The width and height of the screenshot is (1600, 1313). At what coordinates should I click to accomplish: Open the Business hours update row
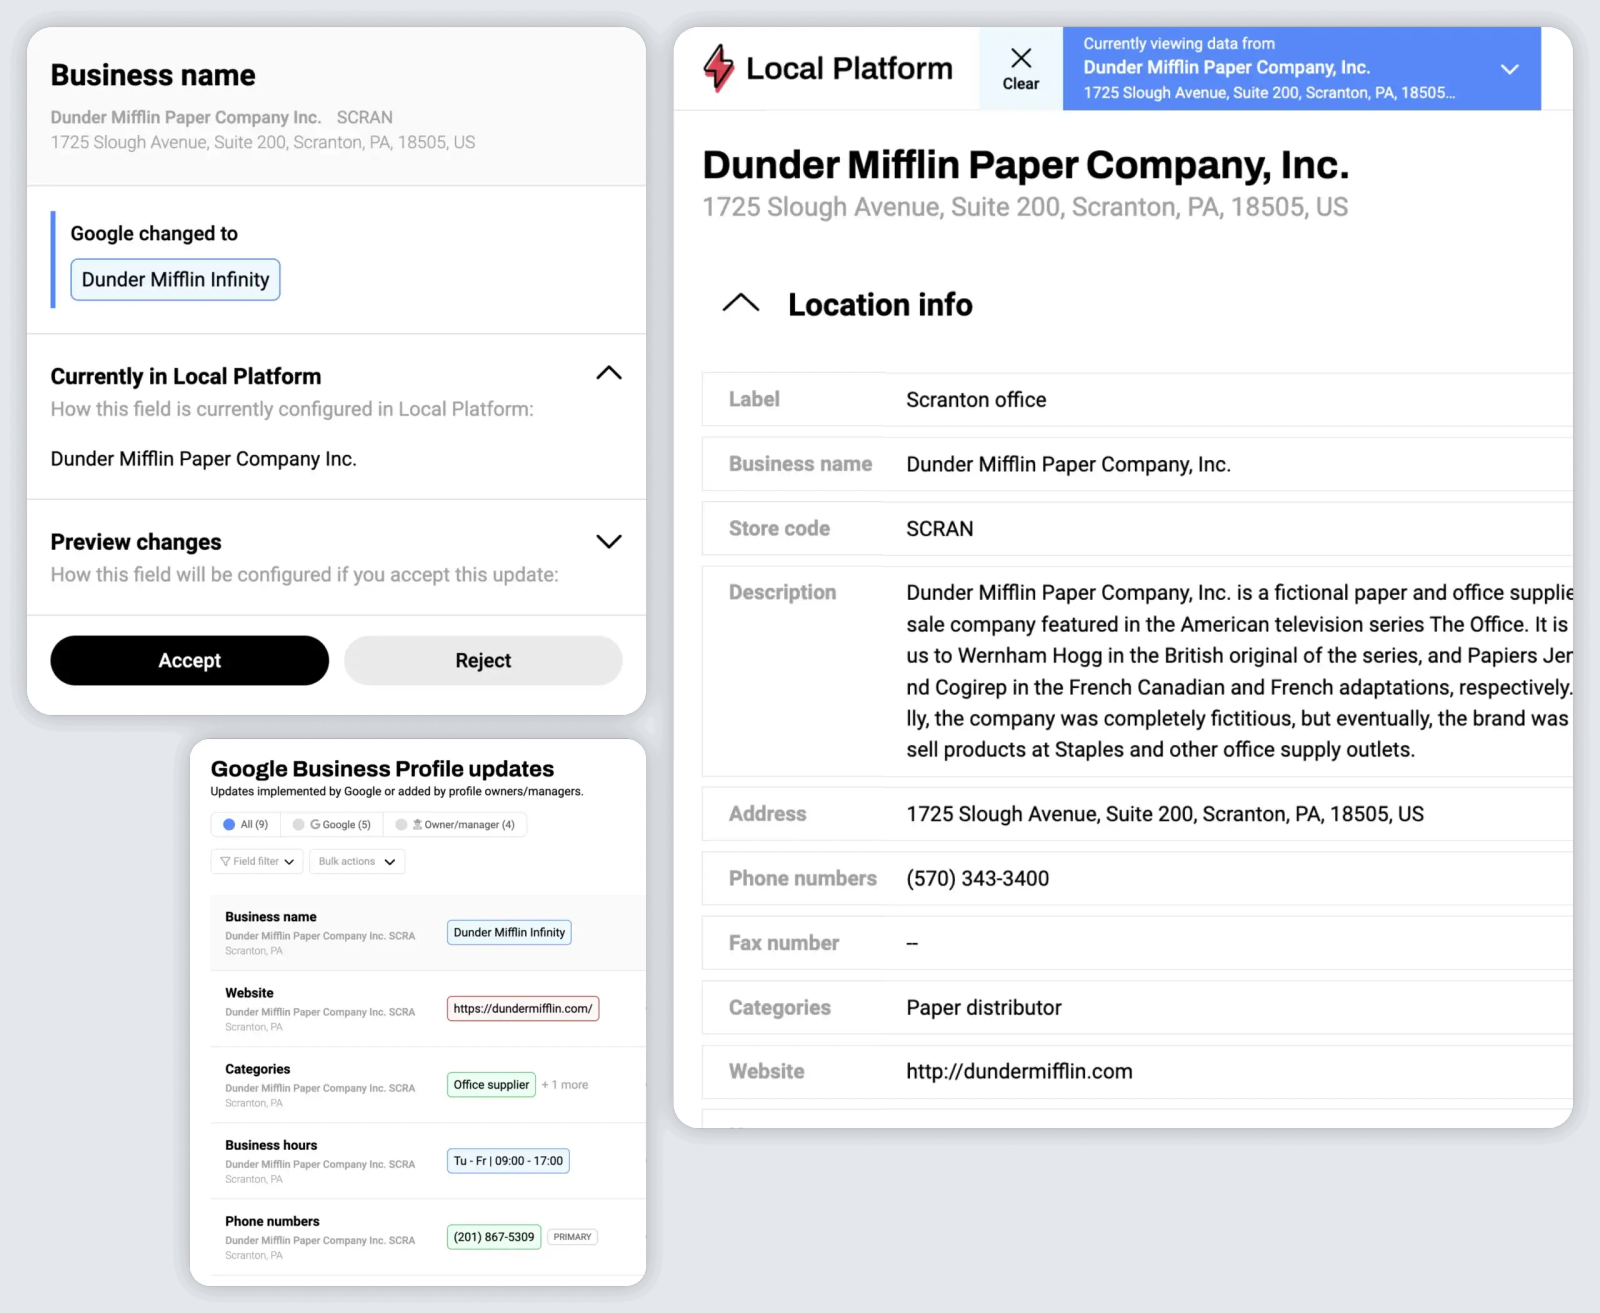pos(427,1160)
